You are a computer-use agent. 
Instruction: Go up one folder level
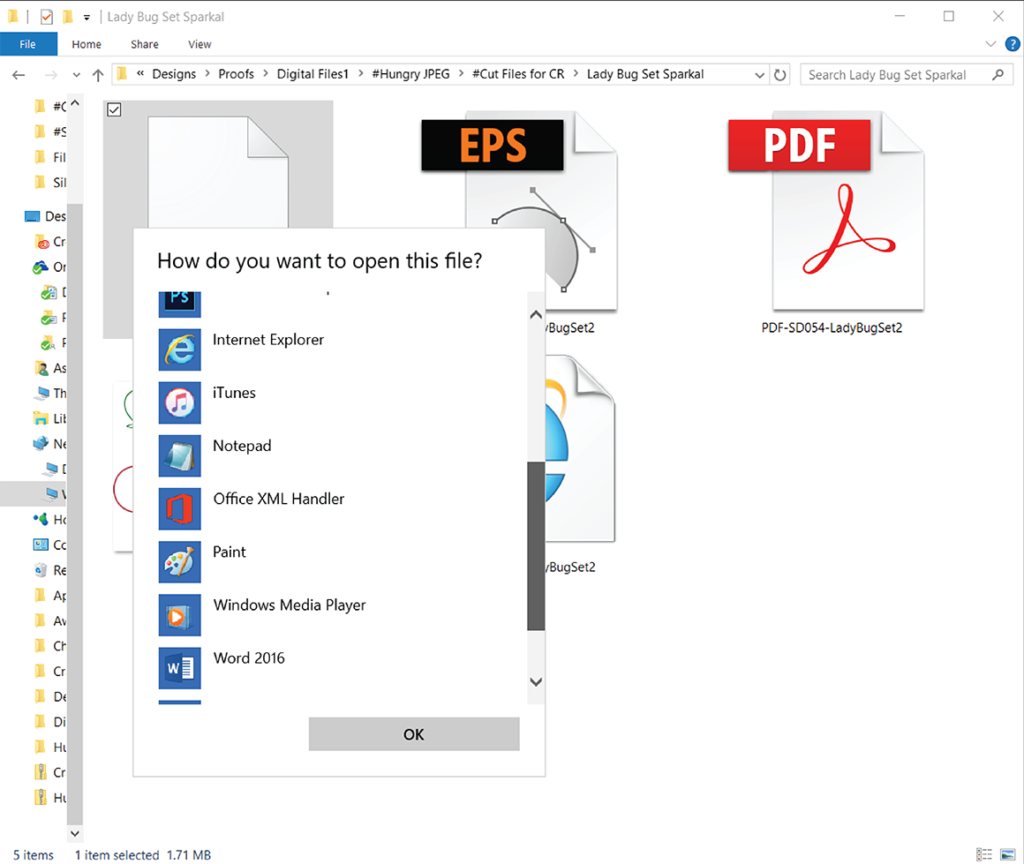(98, 75)
